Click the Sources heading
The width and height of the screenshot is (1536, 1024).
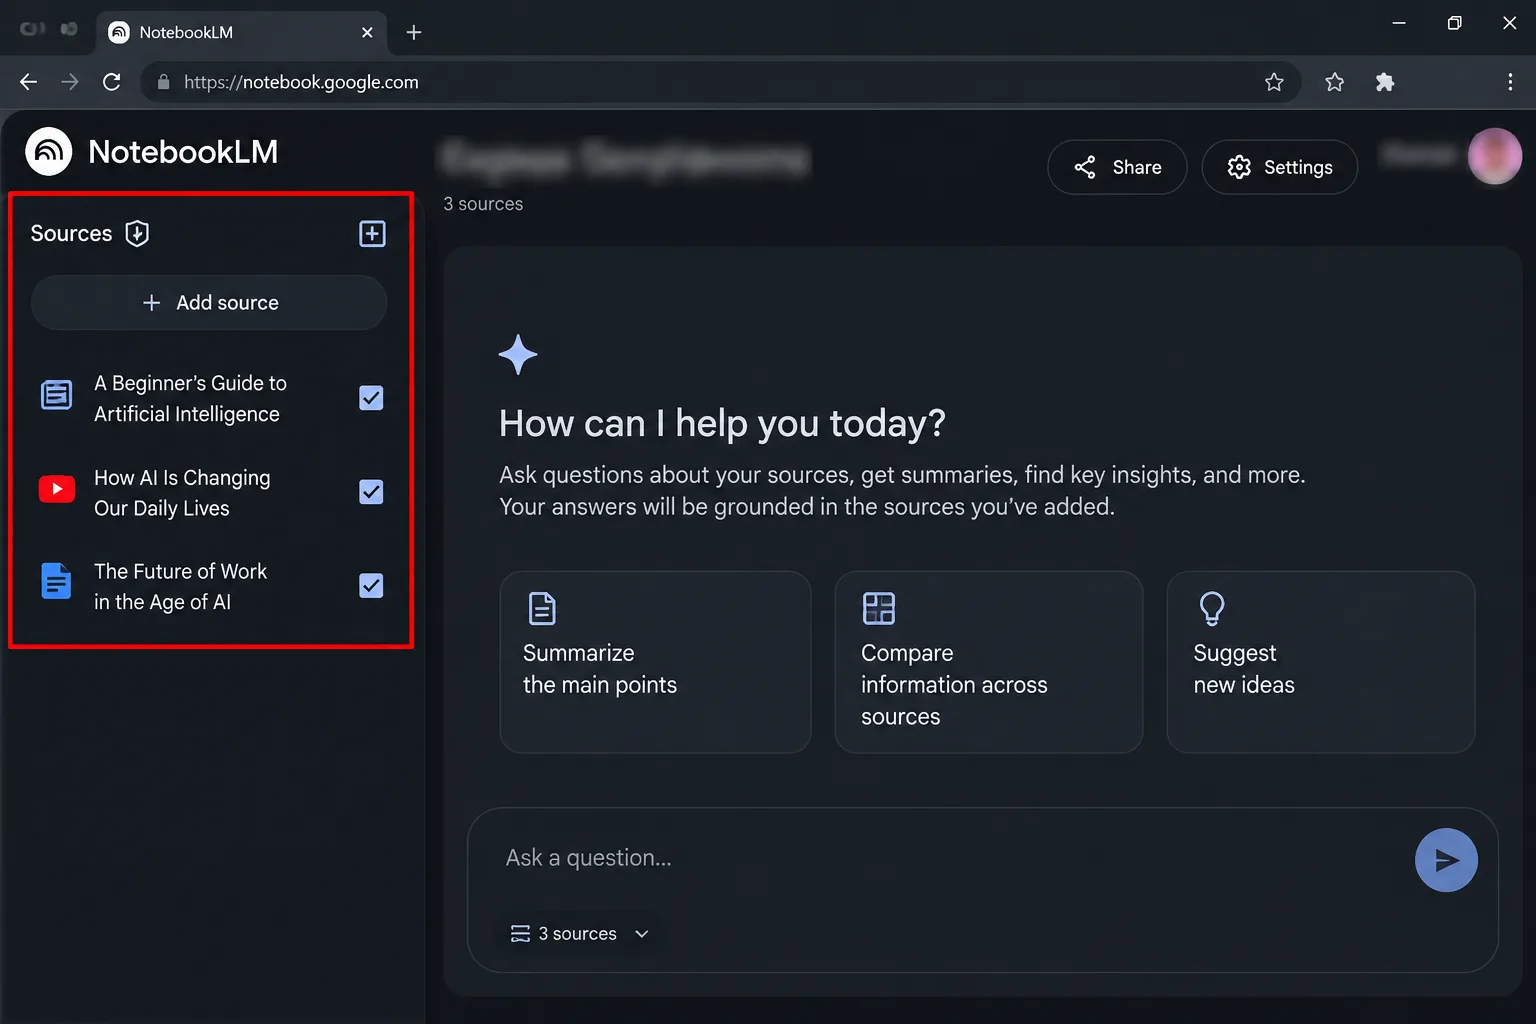point(71,233)
